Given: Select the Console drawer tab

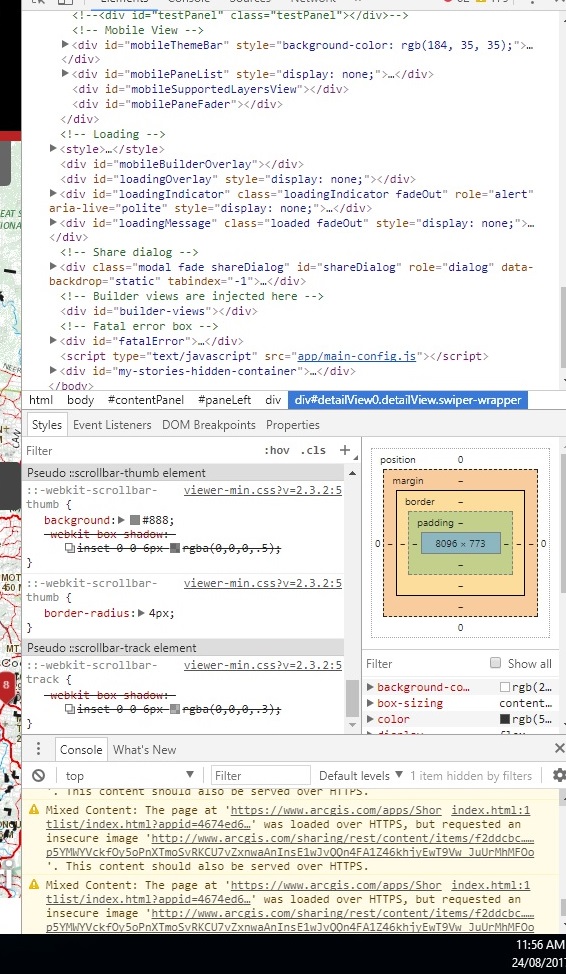Looking at the screenshot, I should click(x=81, y=749).
